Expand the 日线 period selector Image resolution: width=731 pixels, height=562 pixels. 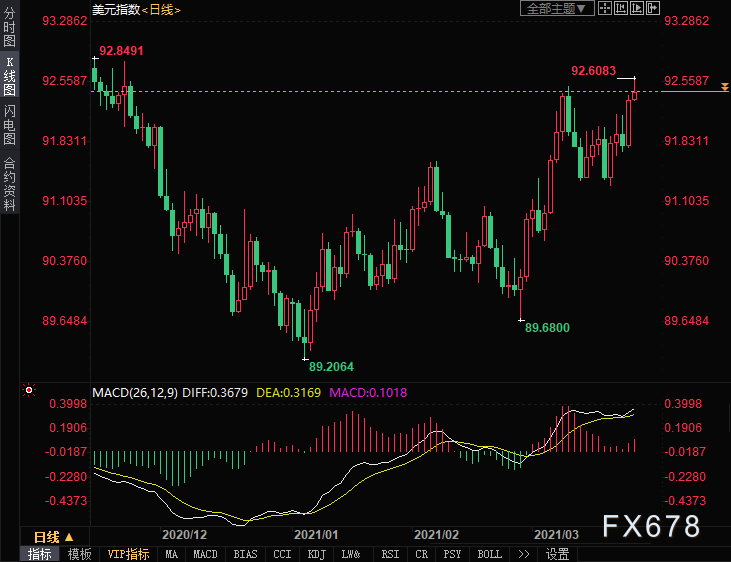coord(53,537)
